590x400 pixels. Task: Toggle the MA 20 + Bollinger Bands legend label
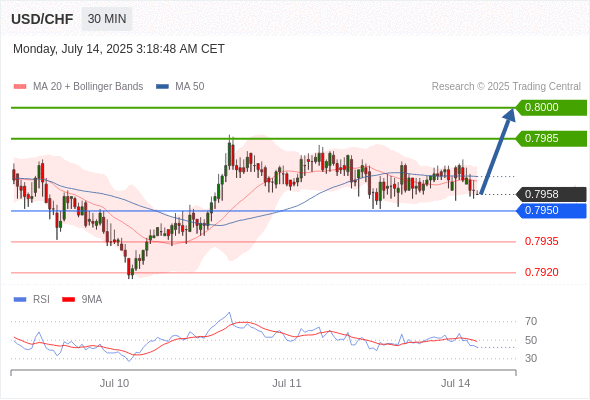coord(88,87)
